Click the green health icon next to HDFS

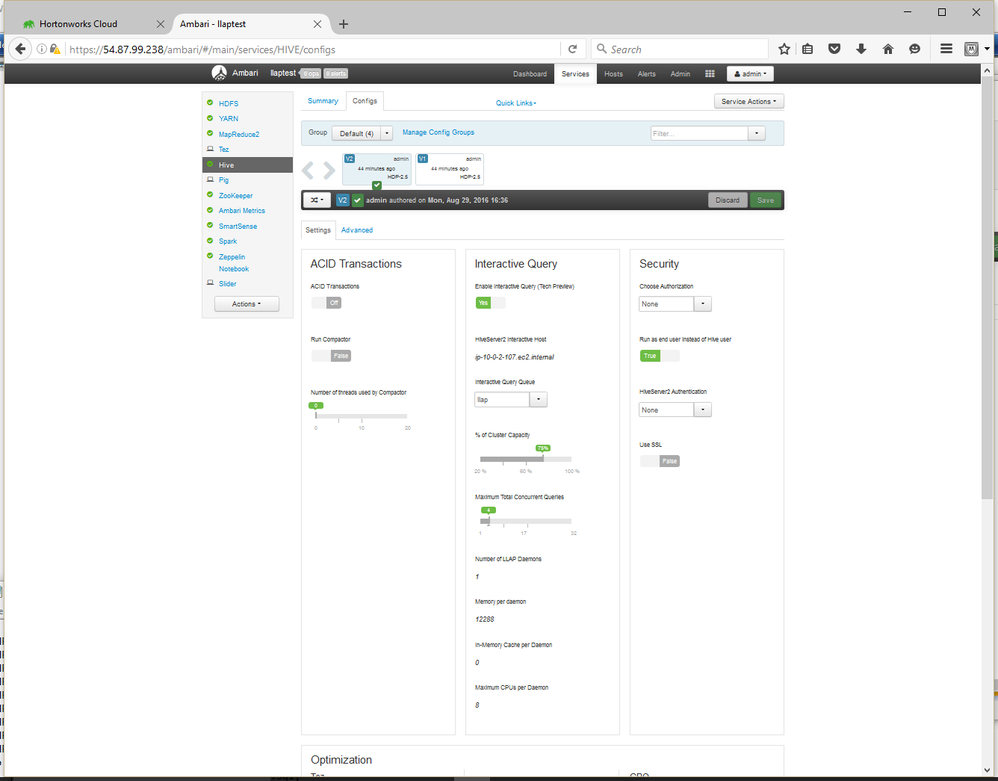point(209,103)
